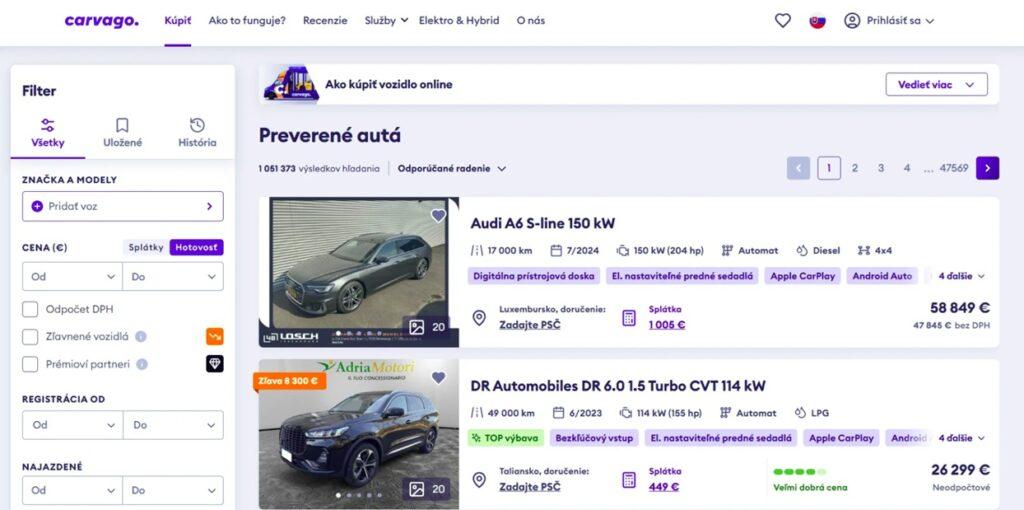Show info for Zľavnené vozidlá

click(140, 337)
